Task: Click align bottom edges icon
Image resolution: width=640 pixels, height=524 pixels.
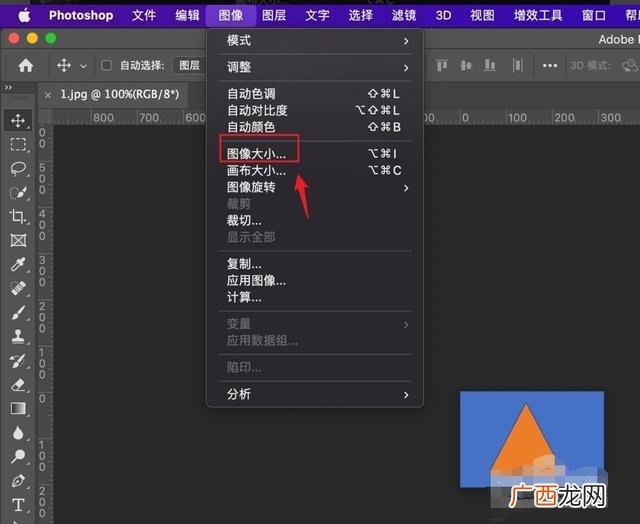Action: [x=489, y=65]
